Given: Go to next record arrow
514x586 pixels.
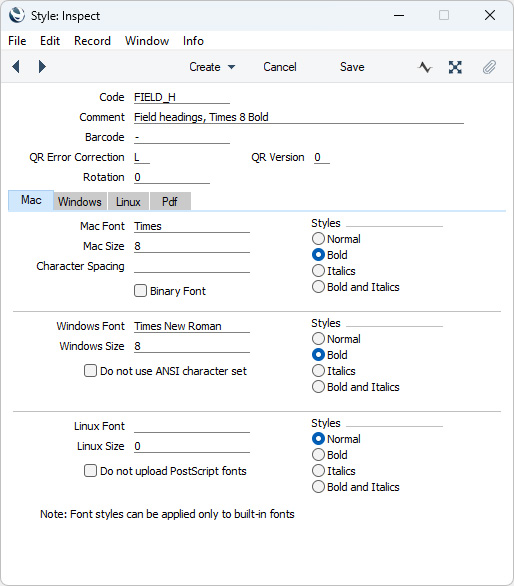Looking at the screenshot, I should [x=42, y=67].
